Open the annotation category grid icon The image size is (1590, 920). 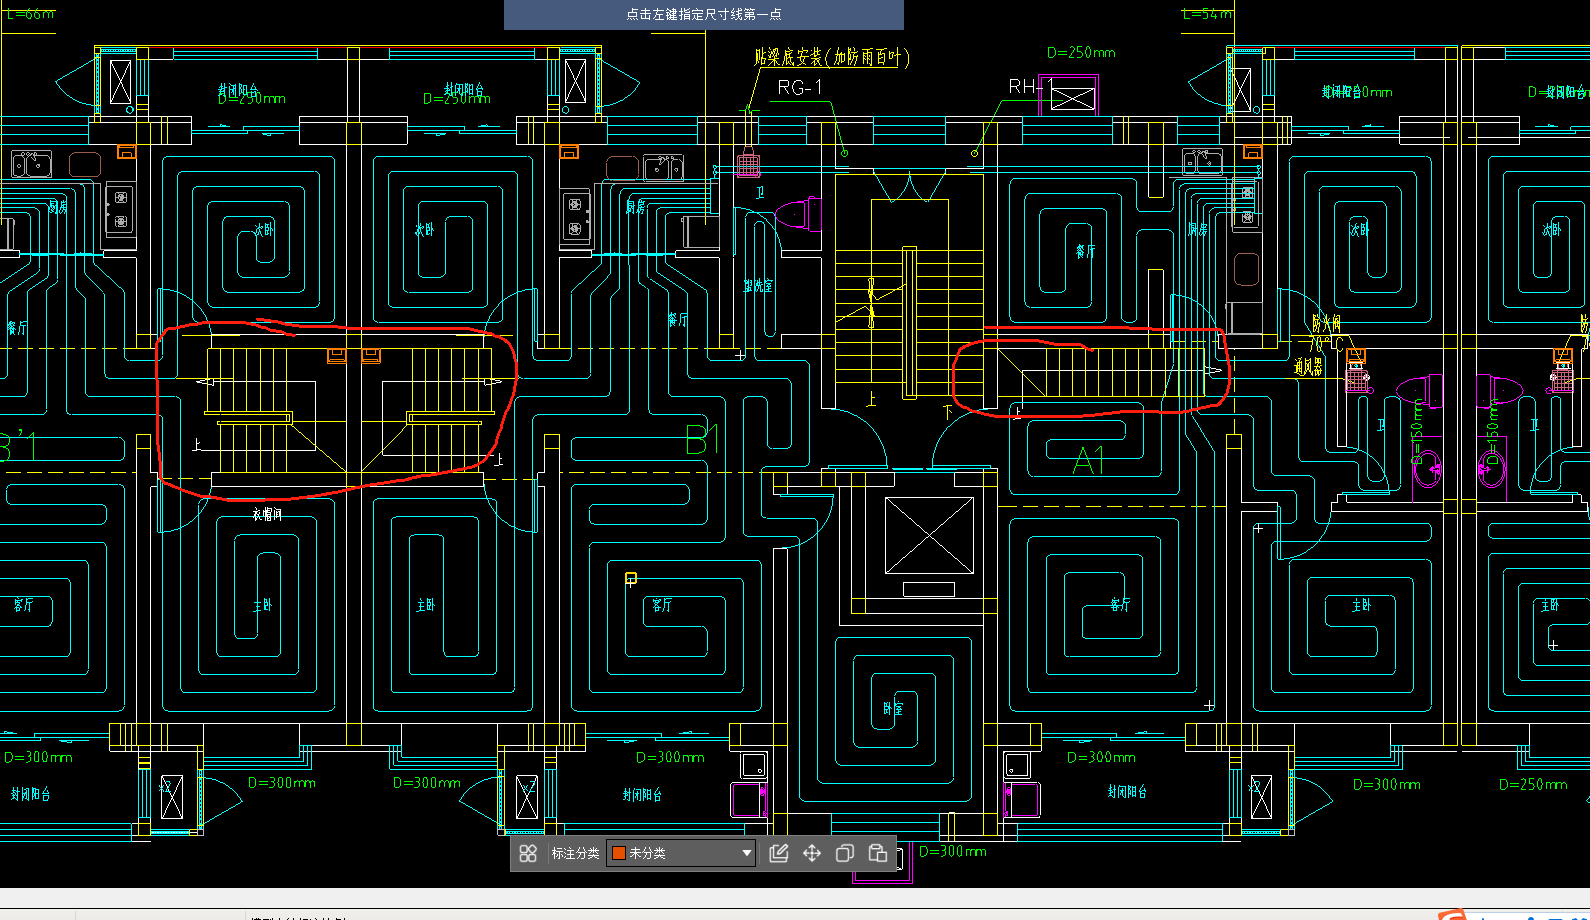click(x=528, y=853)
